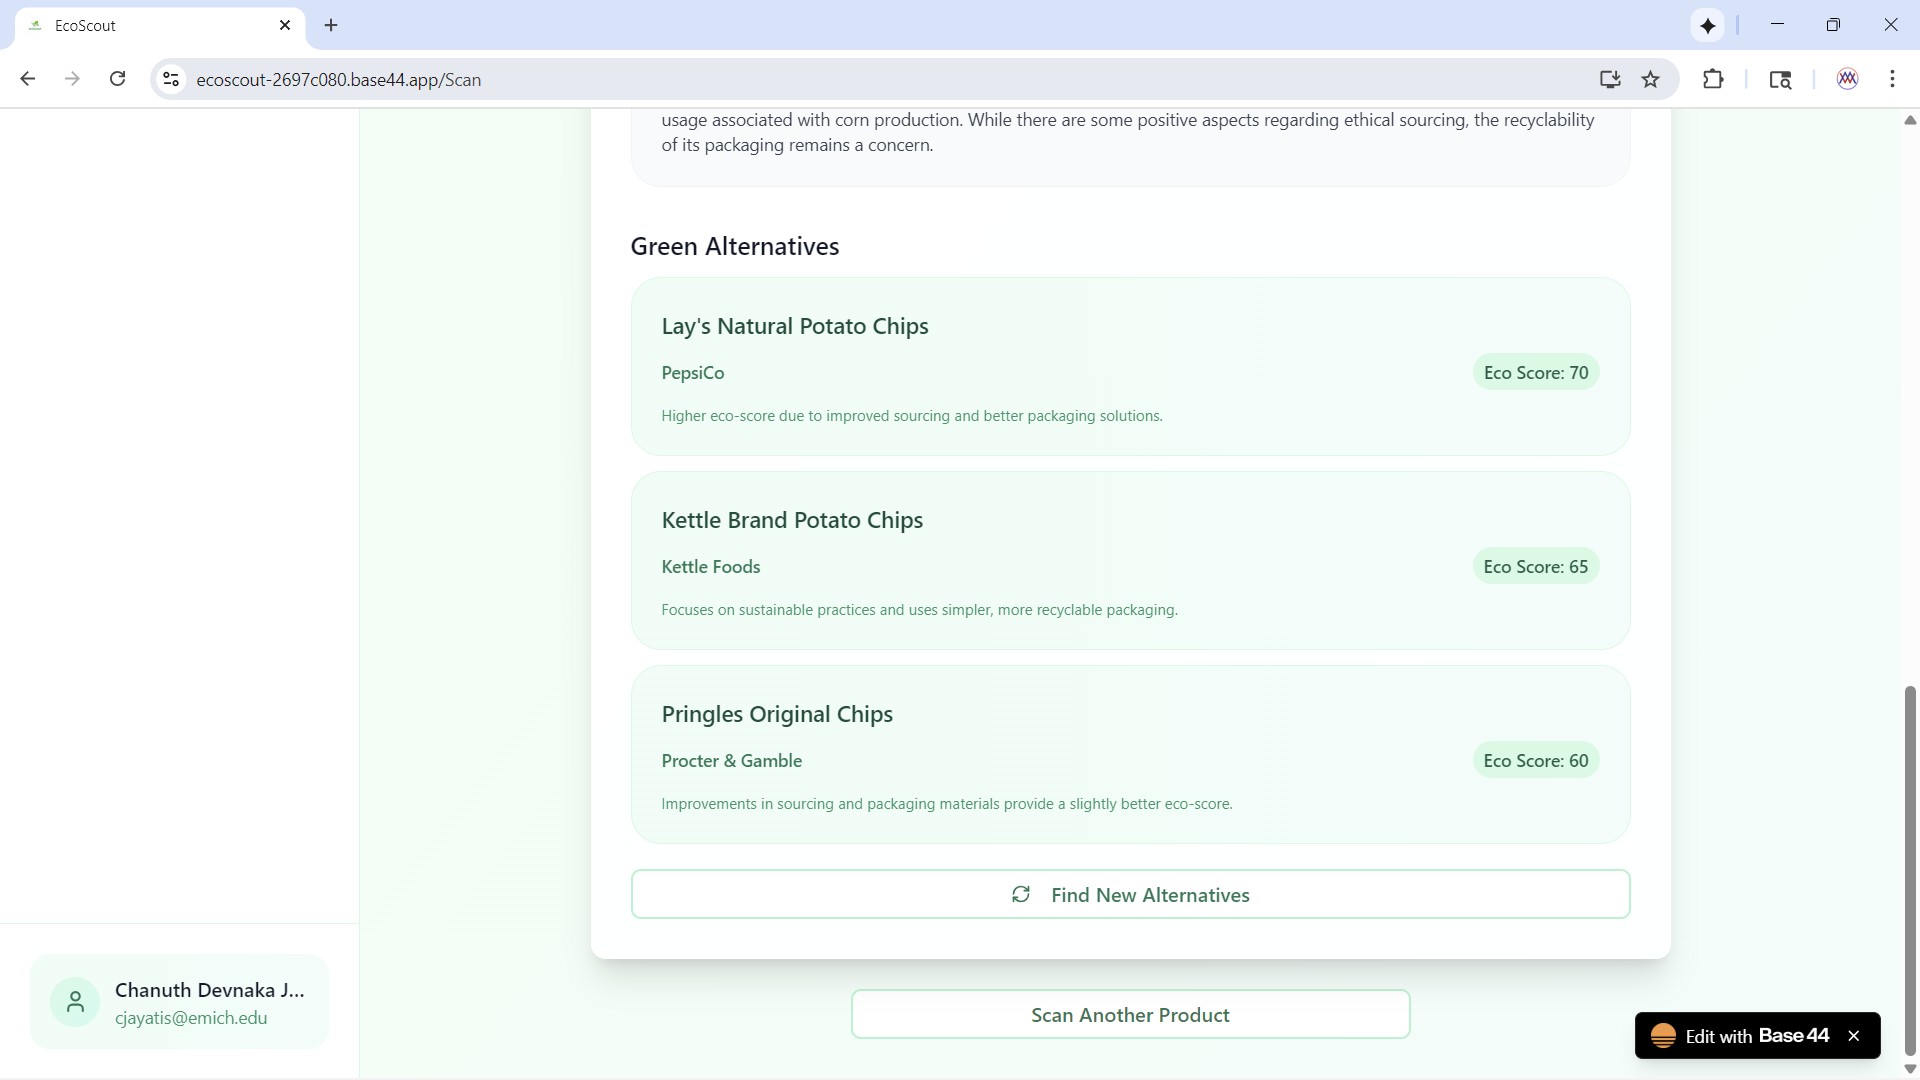Dismiss the Base44 edit banner
The image size is (1920, 1080).
pos(1854,1036)
